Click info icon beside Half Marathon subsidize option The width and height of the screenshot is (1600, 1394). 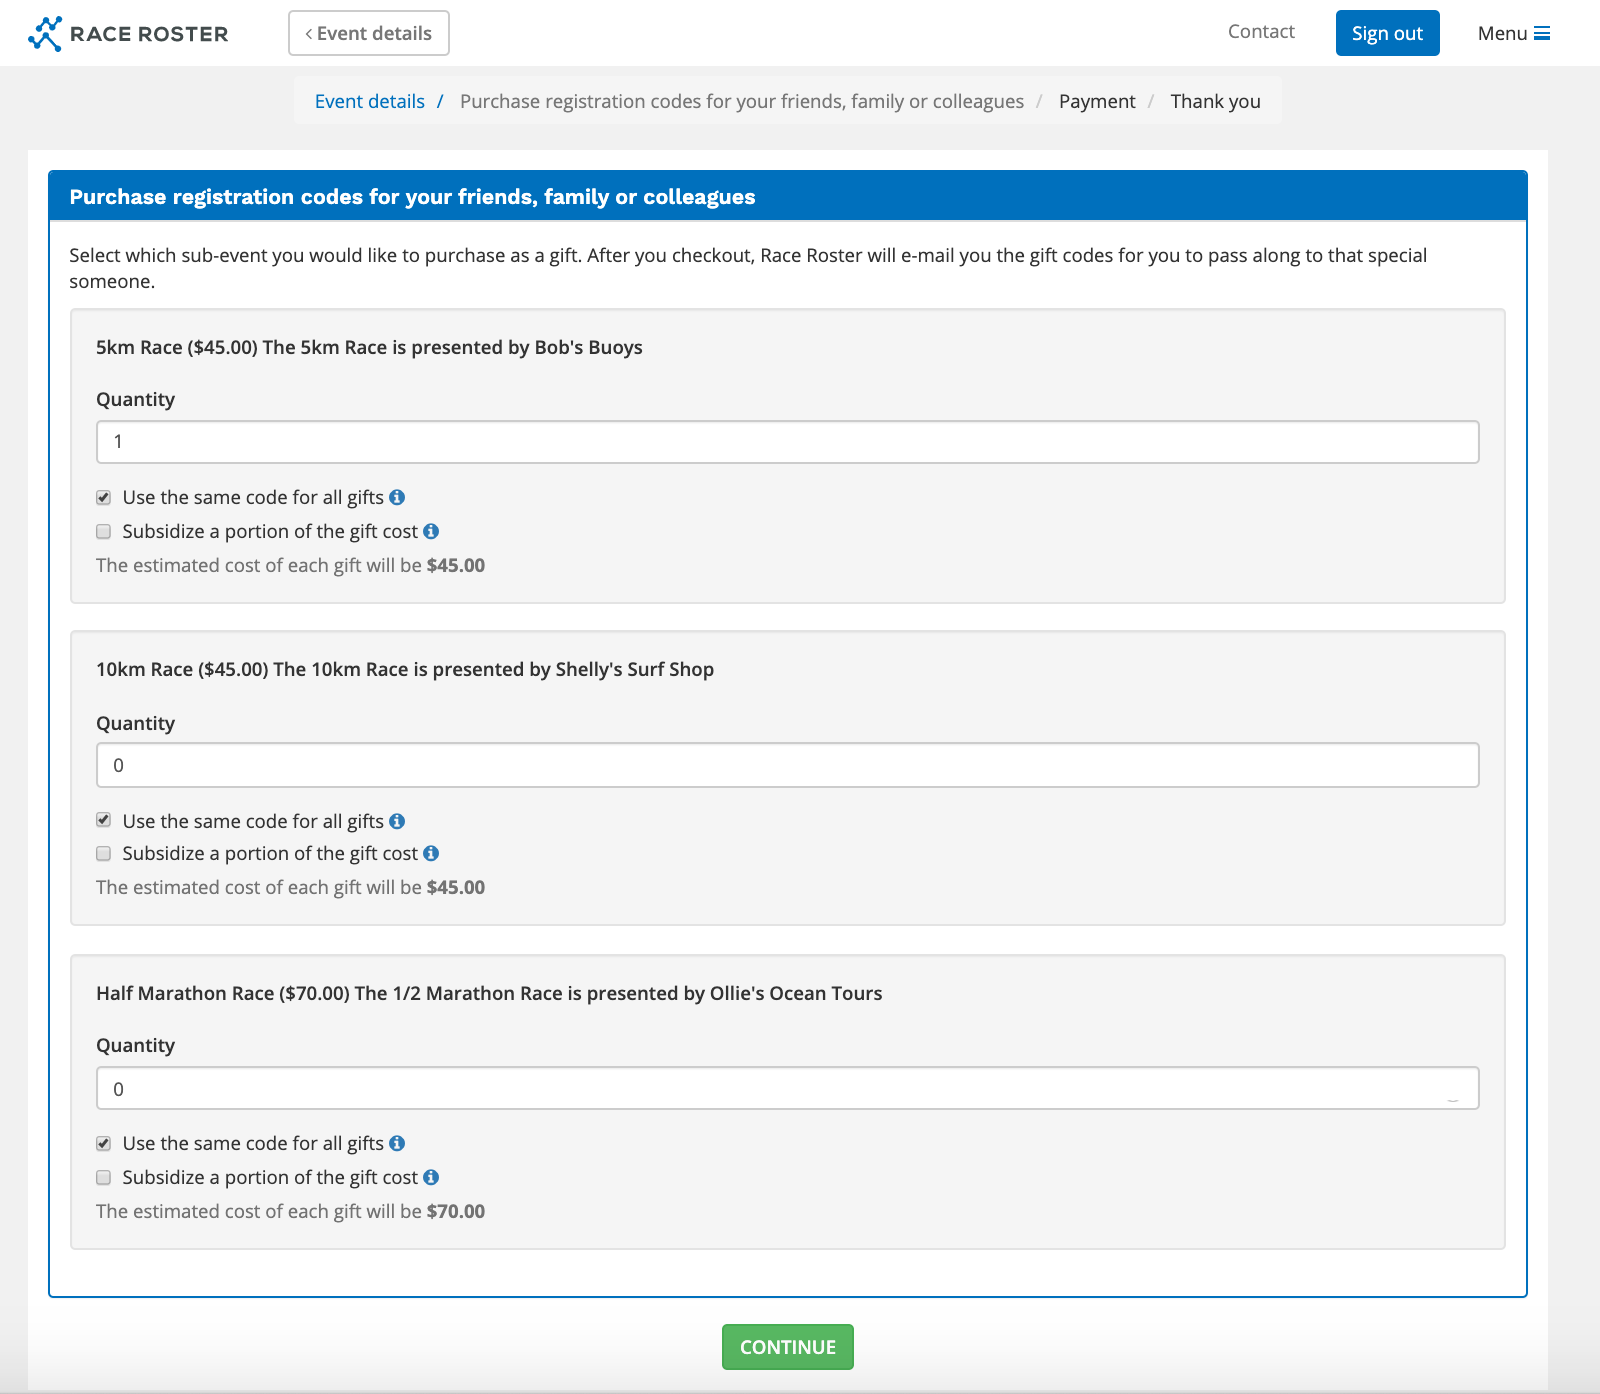pos(431,1177)
